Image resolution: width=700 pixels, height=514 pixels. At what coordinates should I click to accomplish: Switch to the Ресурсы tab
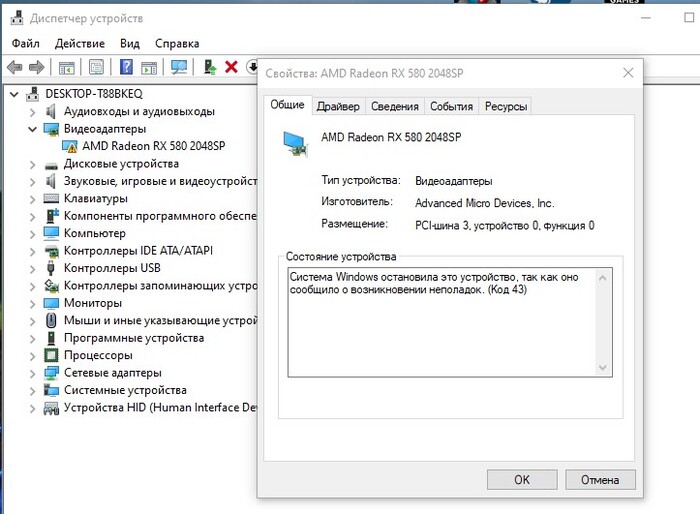[x=506, y=106]
